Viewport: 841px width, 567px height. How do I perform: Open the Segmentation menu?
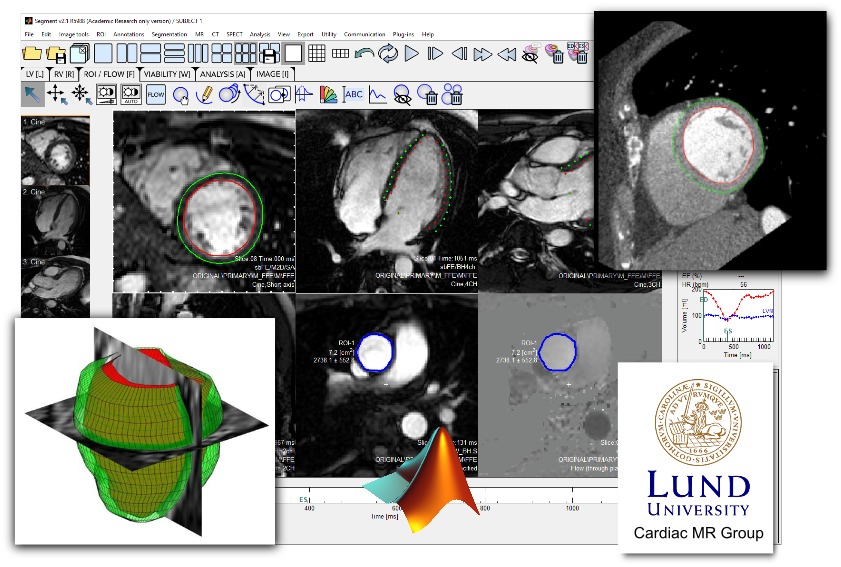[x=169, y=34]
